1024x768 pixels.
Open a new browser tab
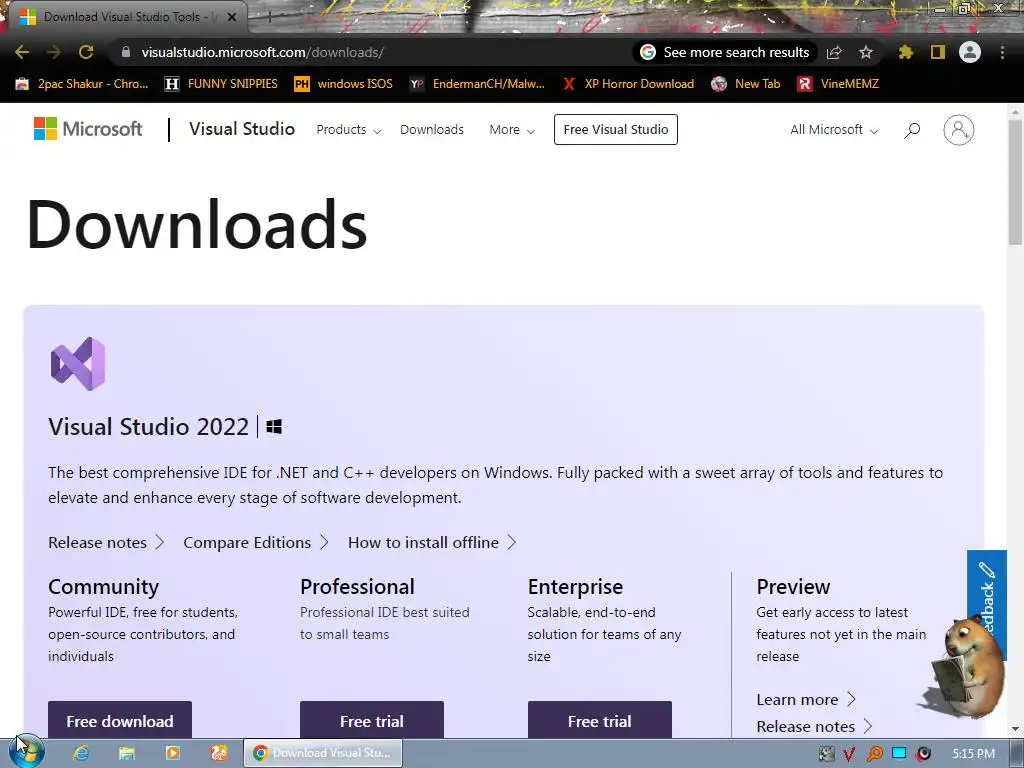click(x=268, y=17)
